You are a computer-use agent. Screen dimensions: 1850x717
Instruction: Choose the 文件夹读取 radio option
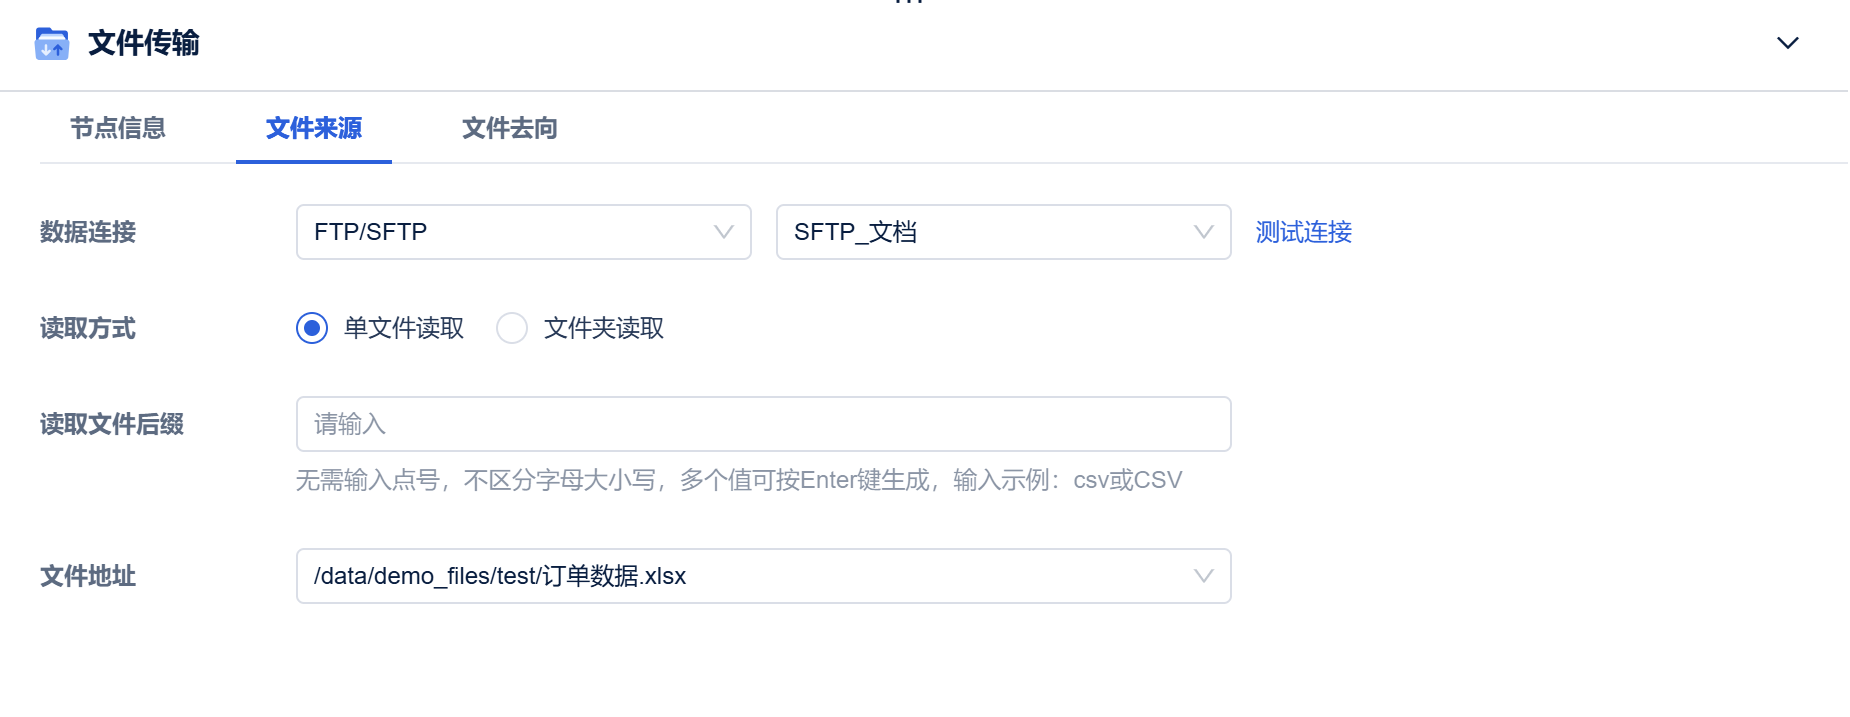pos(512,328)
